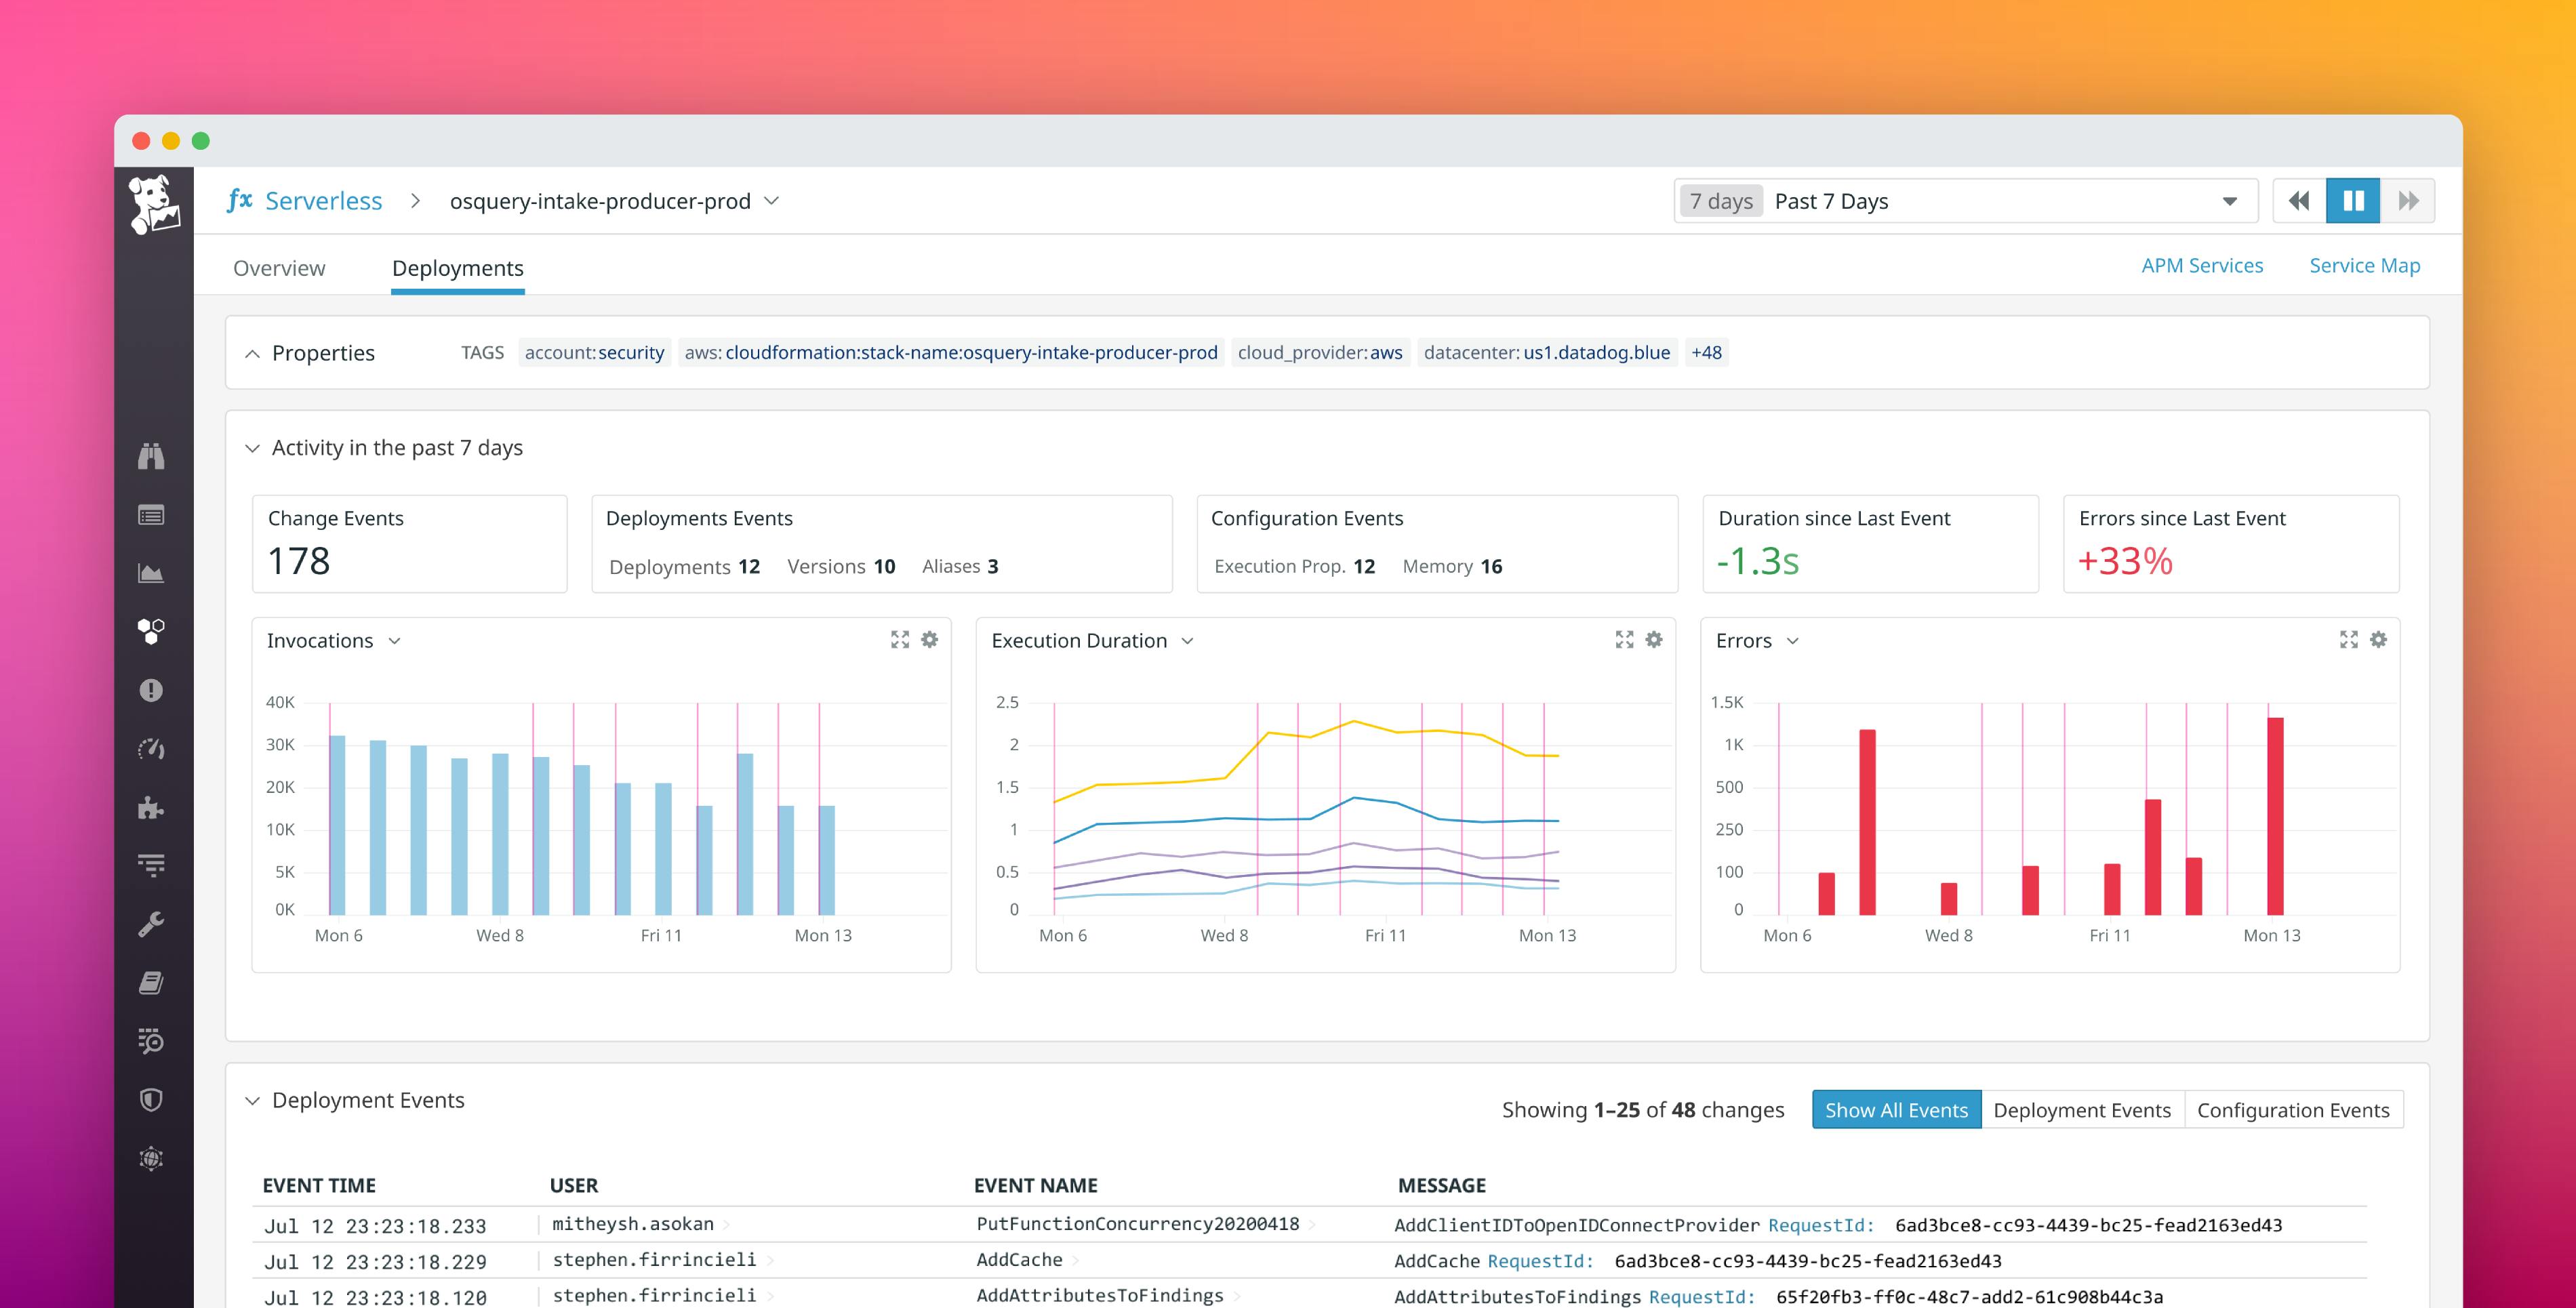The image size is (2576, 1308).
Task: Open the Metrics graph icon in sidebar
Action: [x=151, y=573]
